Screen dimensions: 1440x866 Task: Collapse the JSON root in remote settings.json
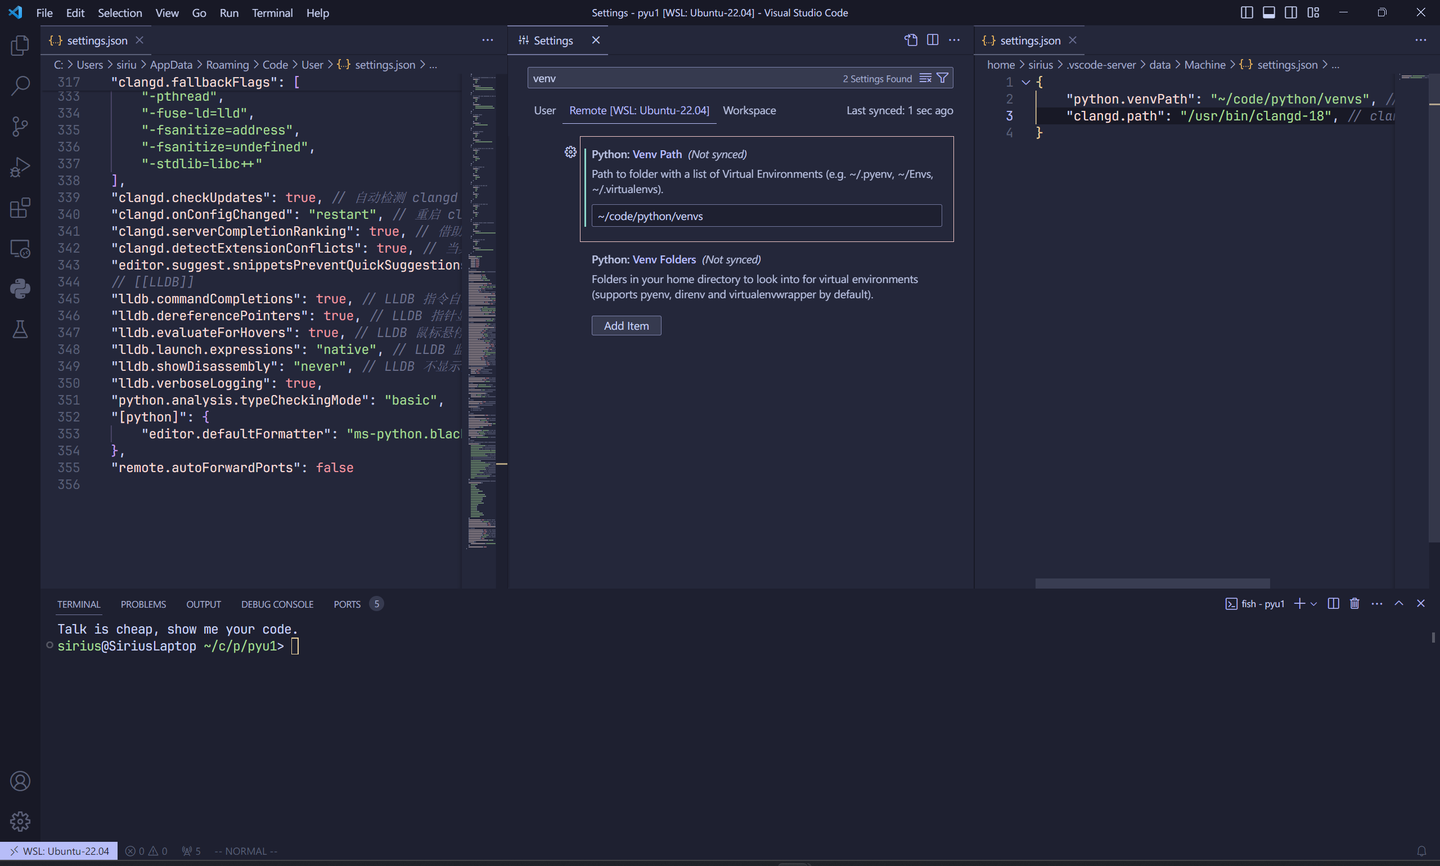tap(1026, 81)
